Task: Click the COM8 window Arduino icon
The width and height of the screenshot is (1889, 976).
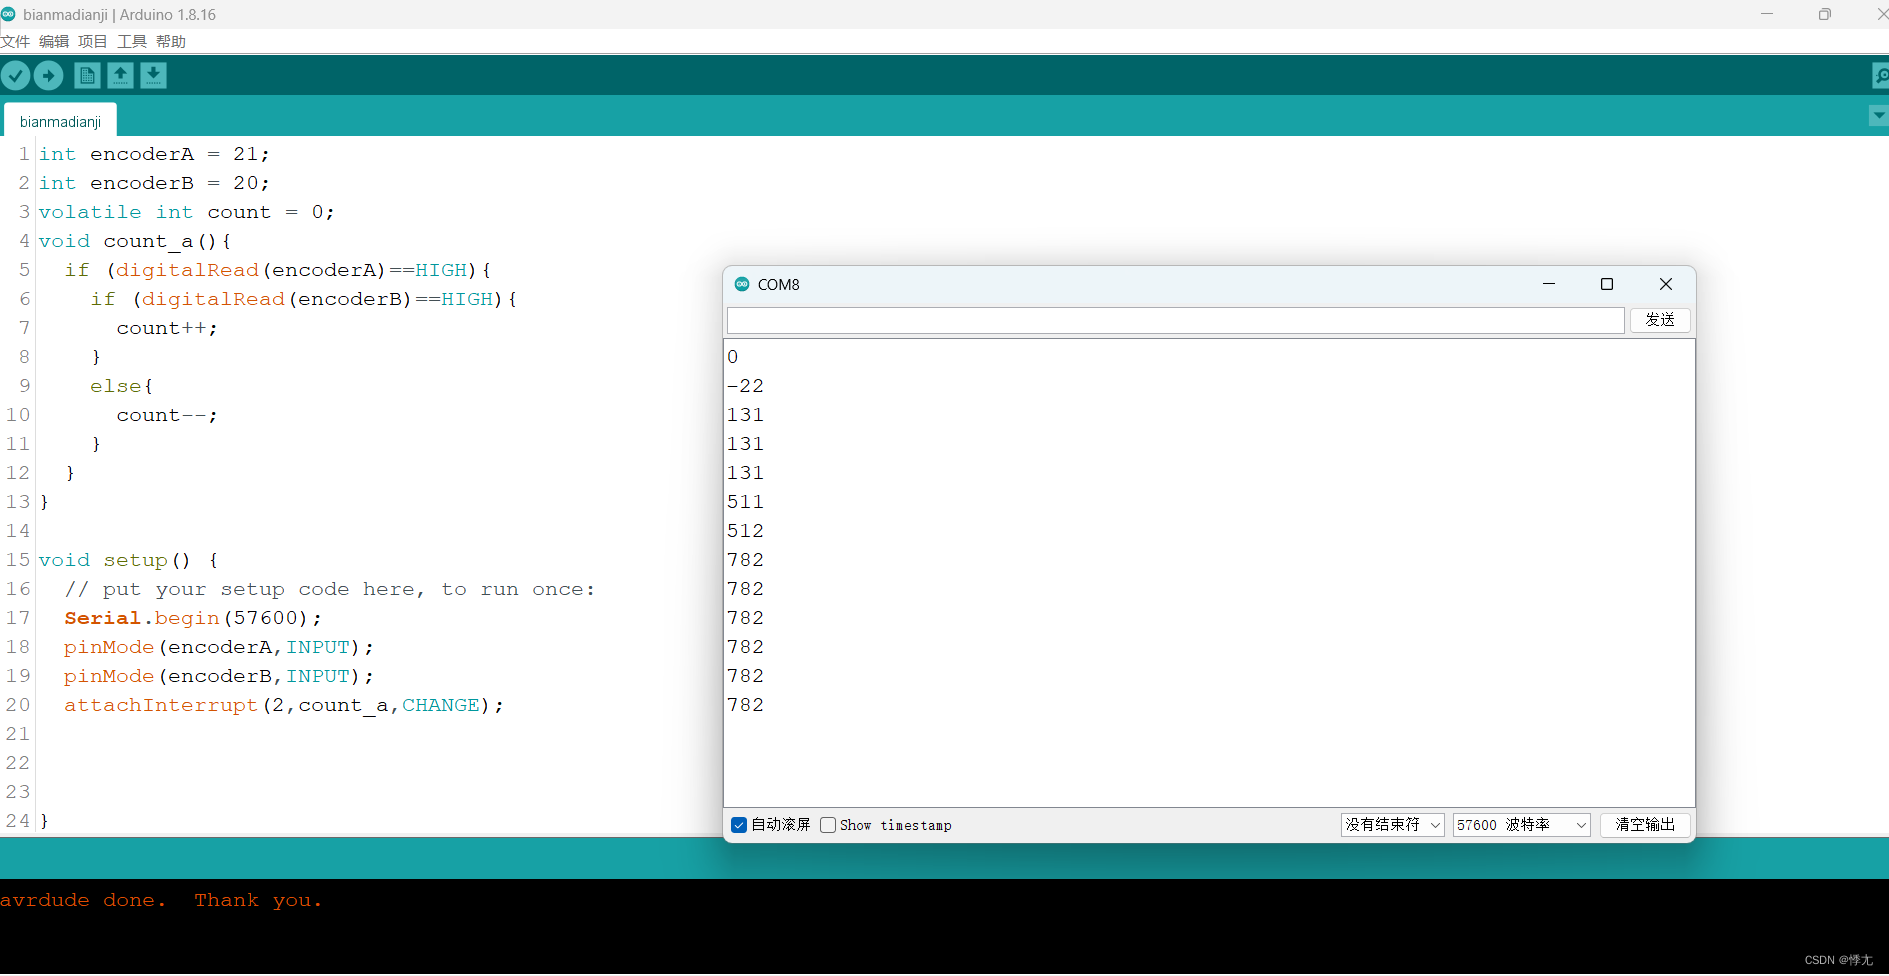Action: (742, 284)
